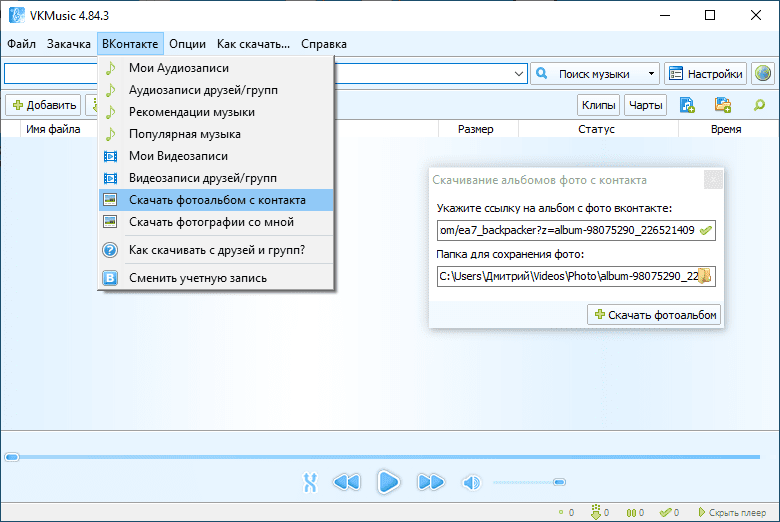Expand the Поиск музыки dropdown arrow

(651, 74)
